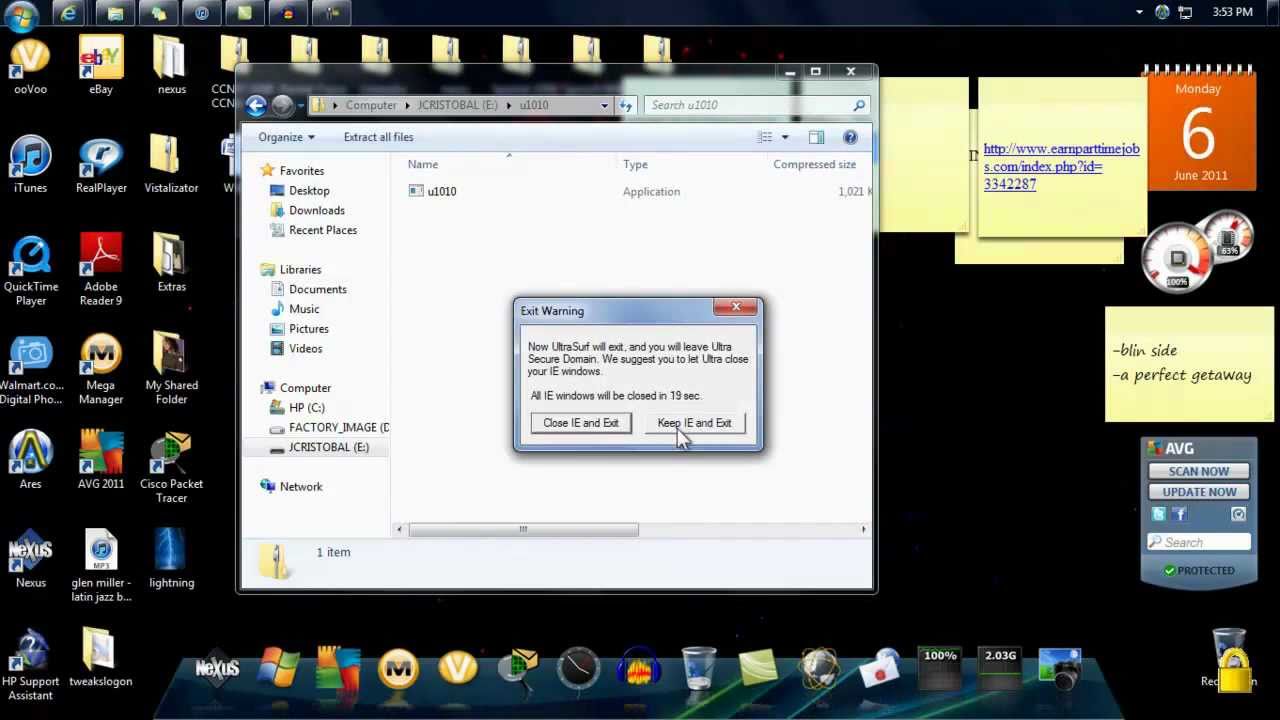Click the 'Close IE and Exit' button

pyautogui.click(x=581, y=423)
